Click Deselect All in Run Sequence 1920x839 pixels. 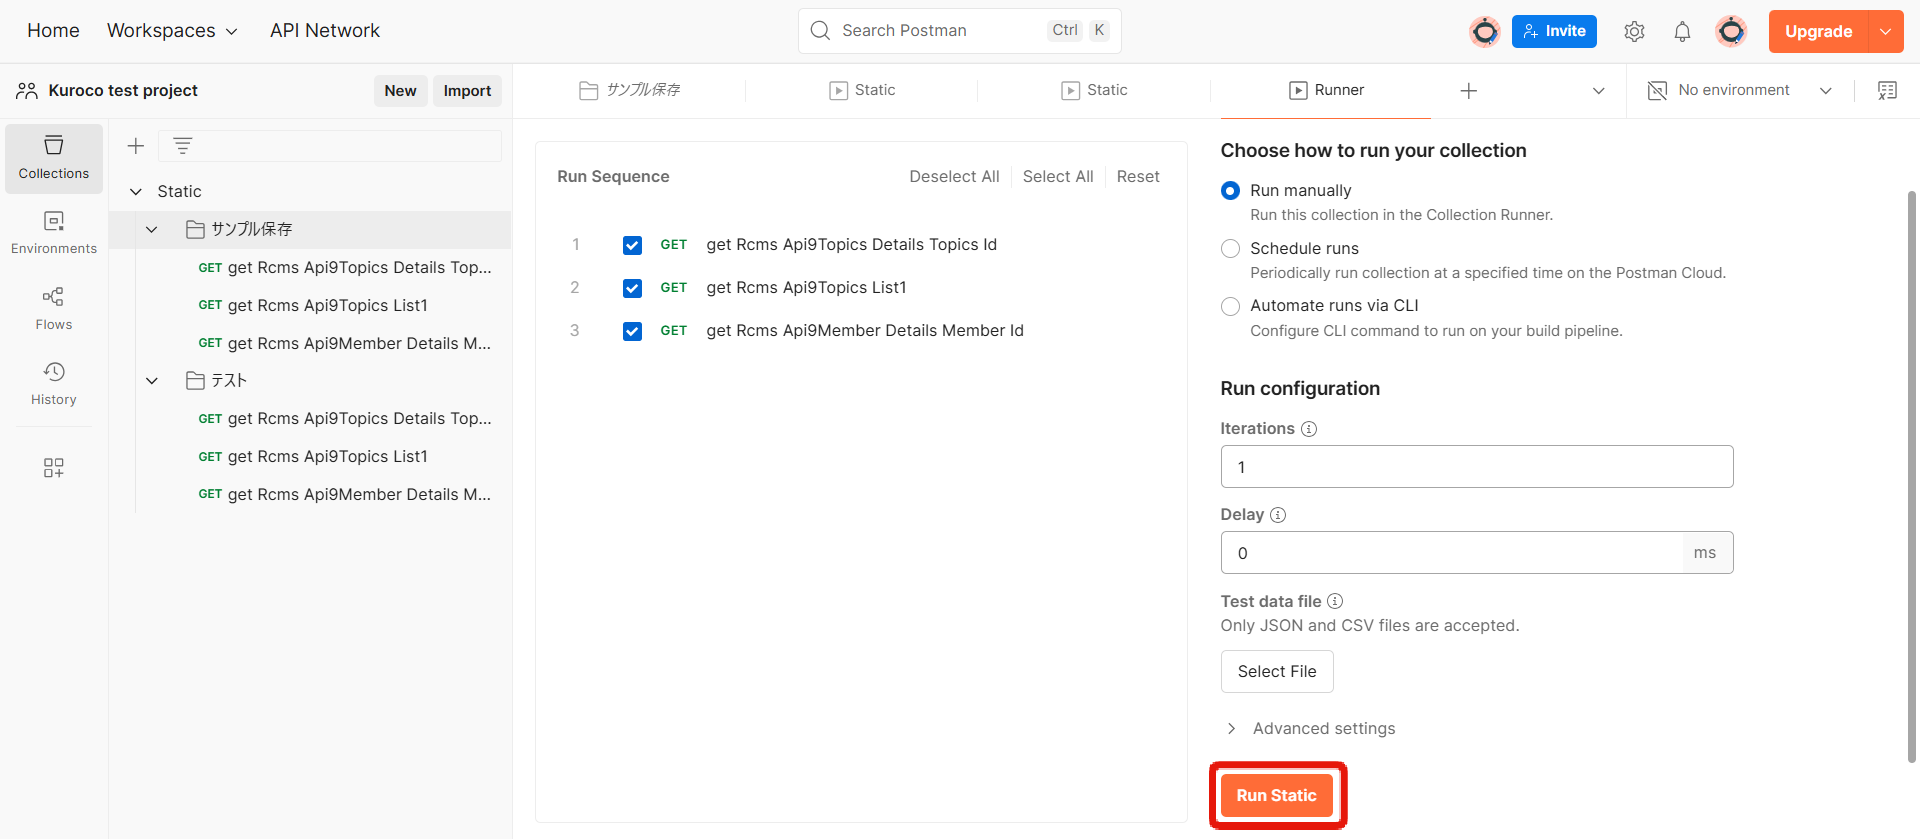pos(953,176)
